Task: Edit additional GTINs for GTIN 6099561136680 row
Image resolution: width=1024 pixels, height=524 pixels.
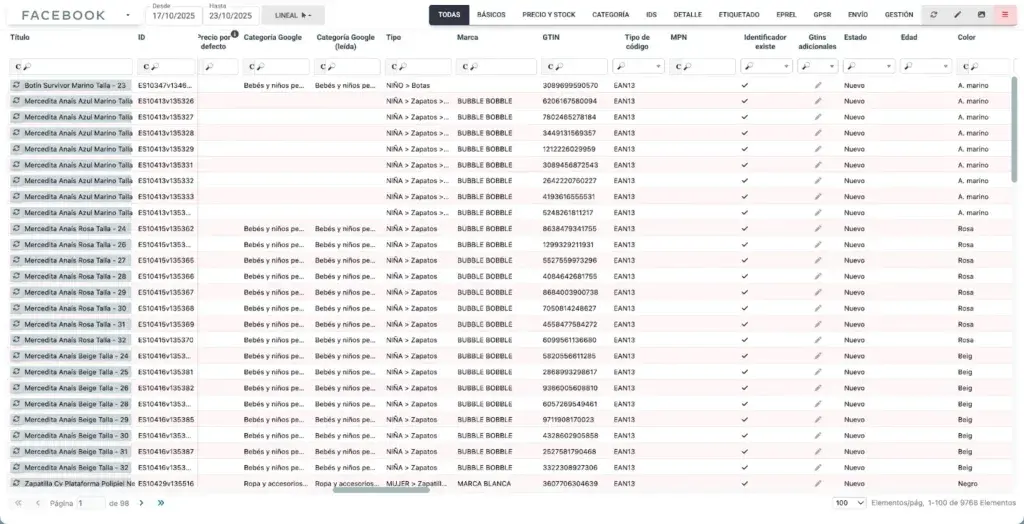Action: pyautogui.click(x=818, y=340)
